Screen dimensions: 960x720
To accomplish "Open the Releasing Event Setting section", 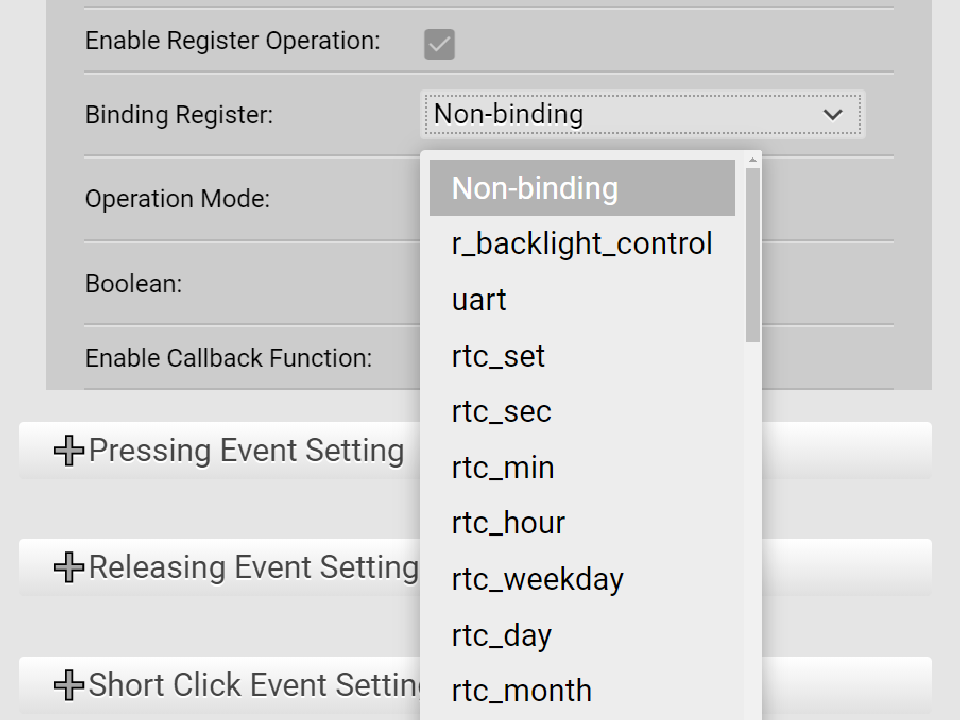I will click(x=253, y=568).
